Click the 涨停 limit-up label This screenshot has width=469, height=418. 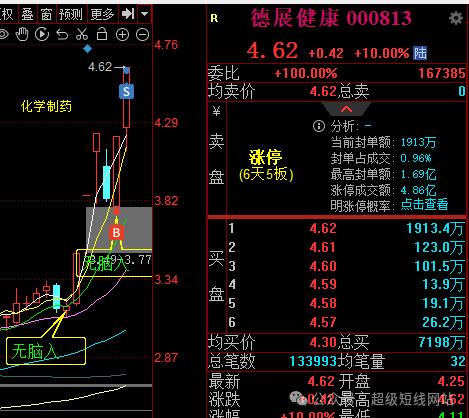pos(265,157)
